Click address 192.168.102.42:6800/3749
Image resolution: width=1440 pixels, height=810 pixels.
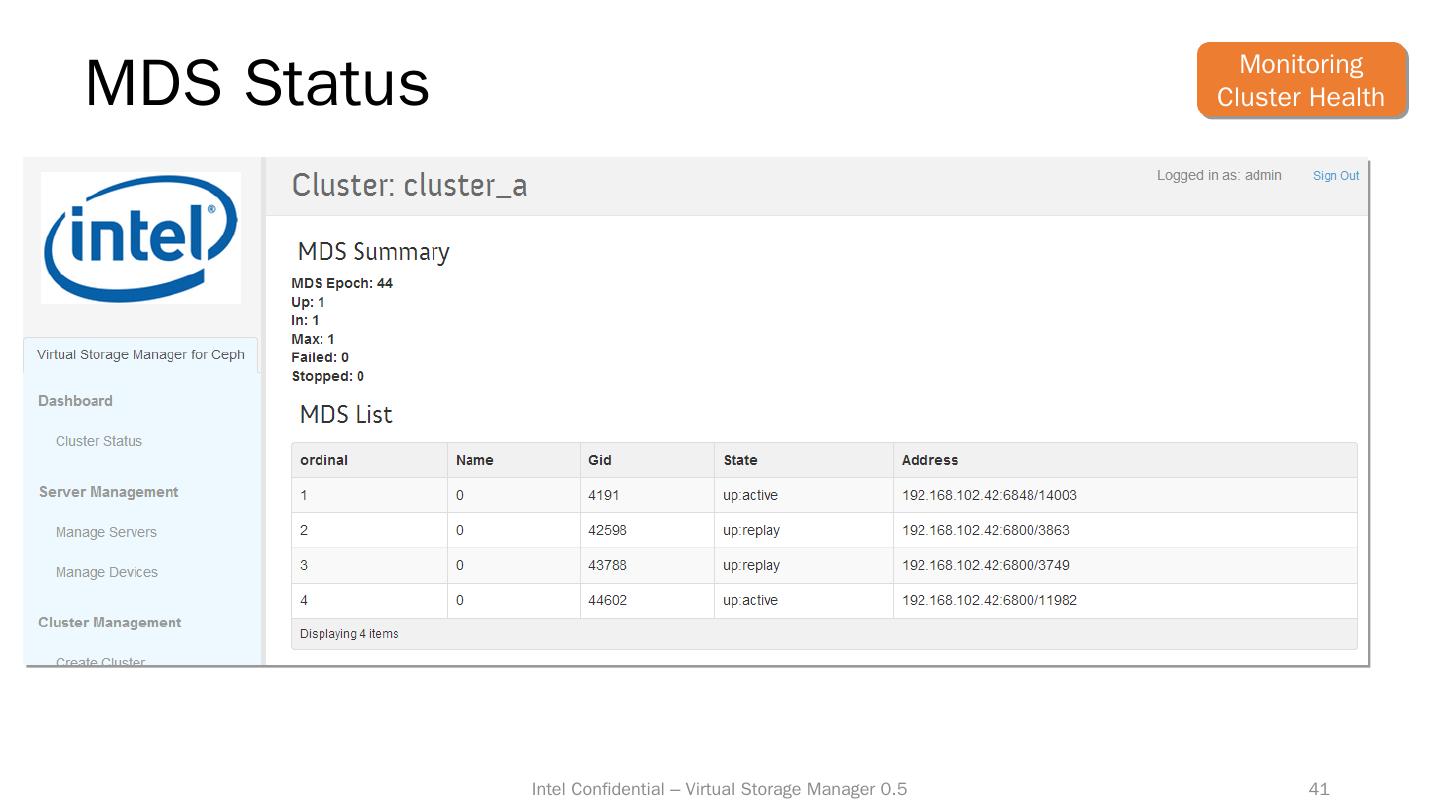[x=986, y=565]
